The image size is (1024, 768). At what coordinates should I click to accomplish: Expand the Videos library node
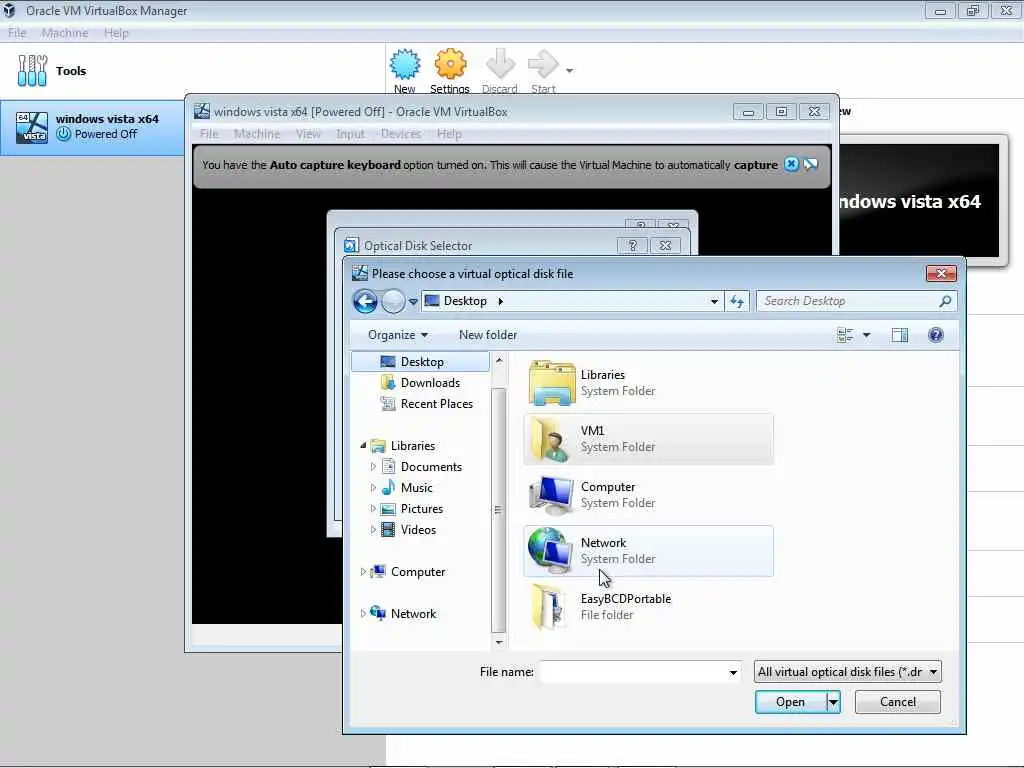[373, 530]
